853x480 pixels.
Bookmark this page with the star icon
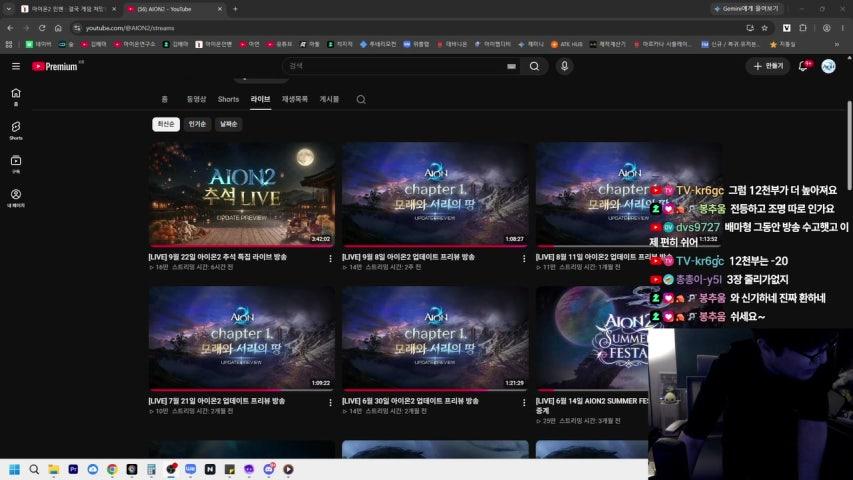765,28
